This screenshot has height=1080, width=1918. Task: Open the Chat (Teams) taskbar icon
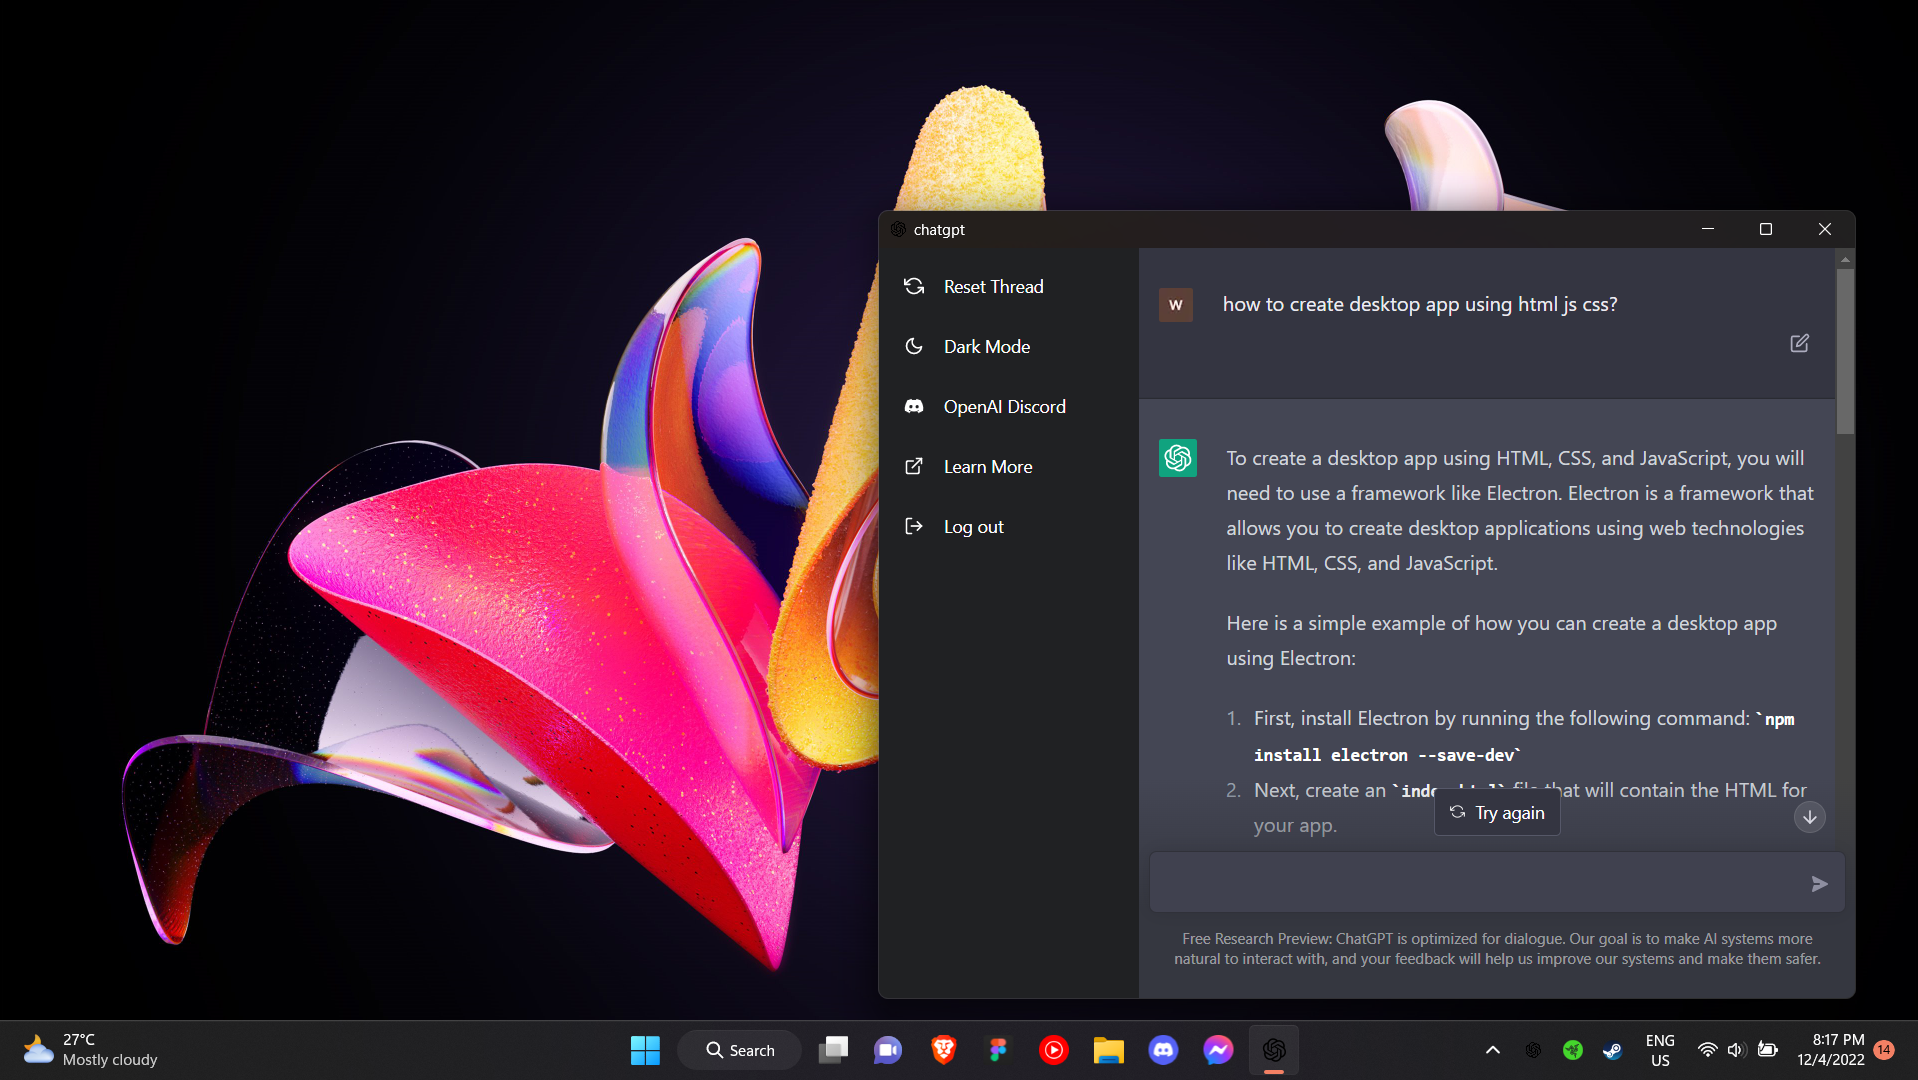tap(888, 1050)
